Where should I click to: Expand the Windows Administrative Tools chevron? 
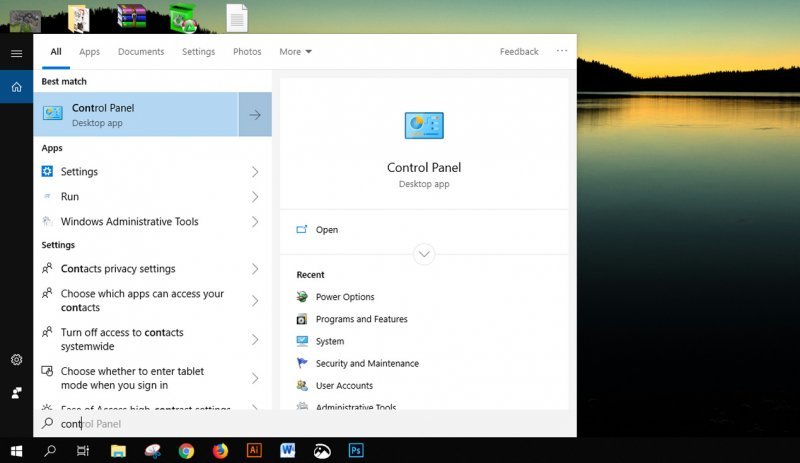point(255,222)
